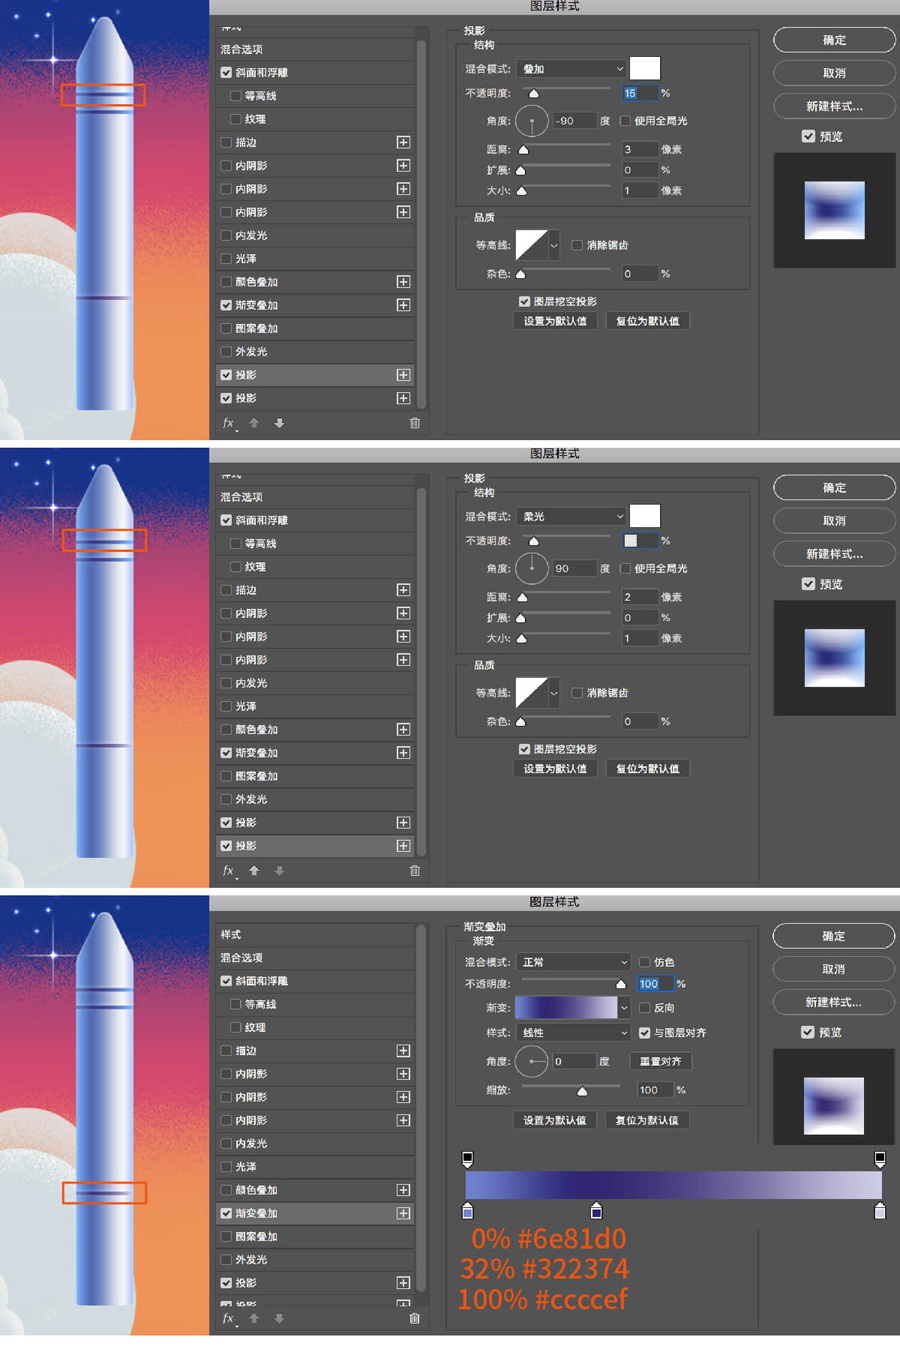The width and height of the screenshot is (900, 1352).
Task: Click the opacity field showing 16
Action: coord(640,93)
